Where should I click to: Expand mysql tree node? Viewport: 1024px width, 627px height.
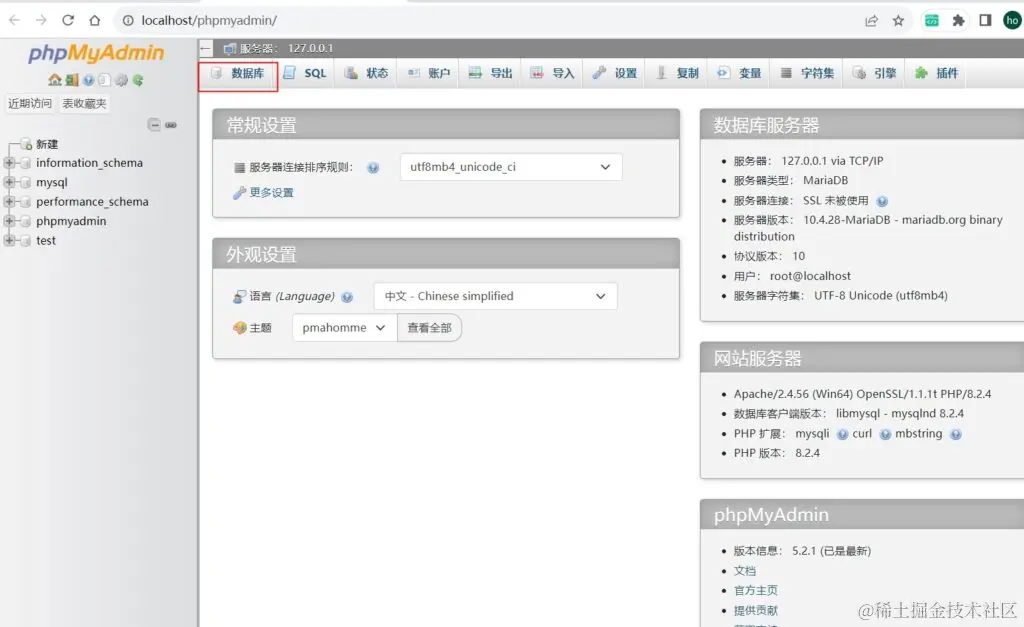tap(9, 182)
